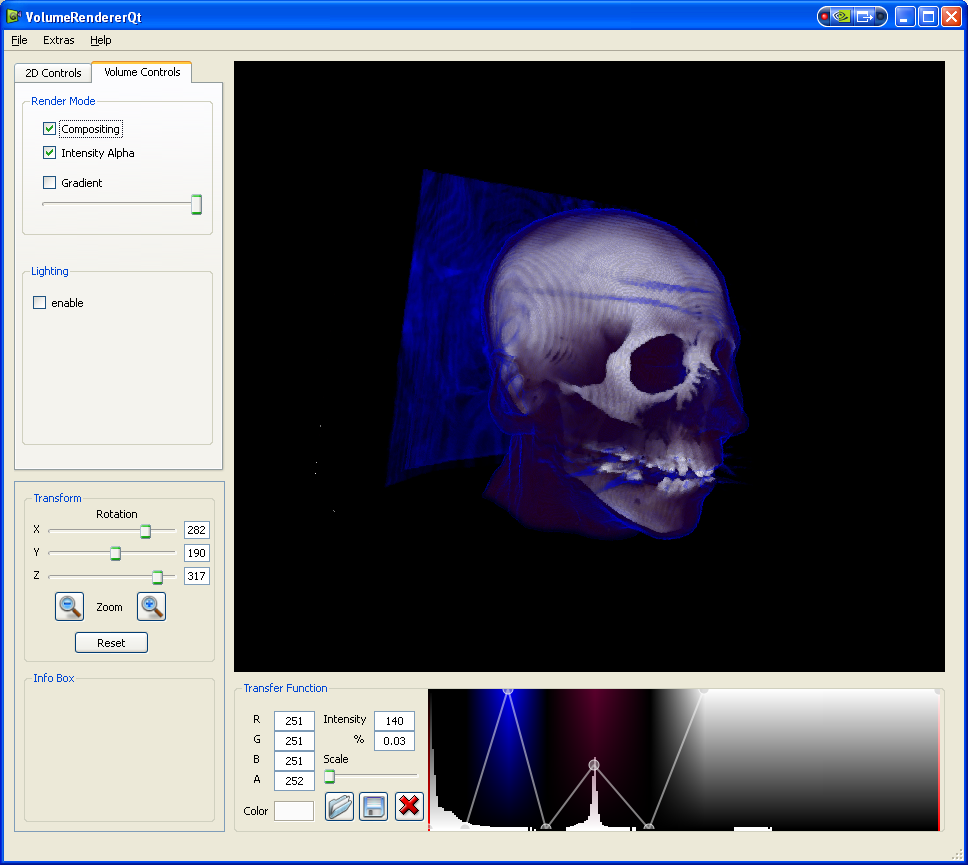Open the Help menu
Image resolution: width=968 pixels, height=865 pixels.
click(x=100, y=40)
